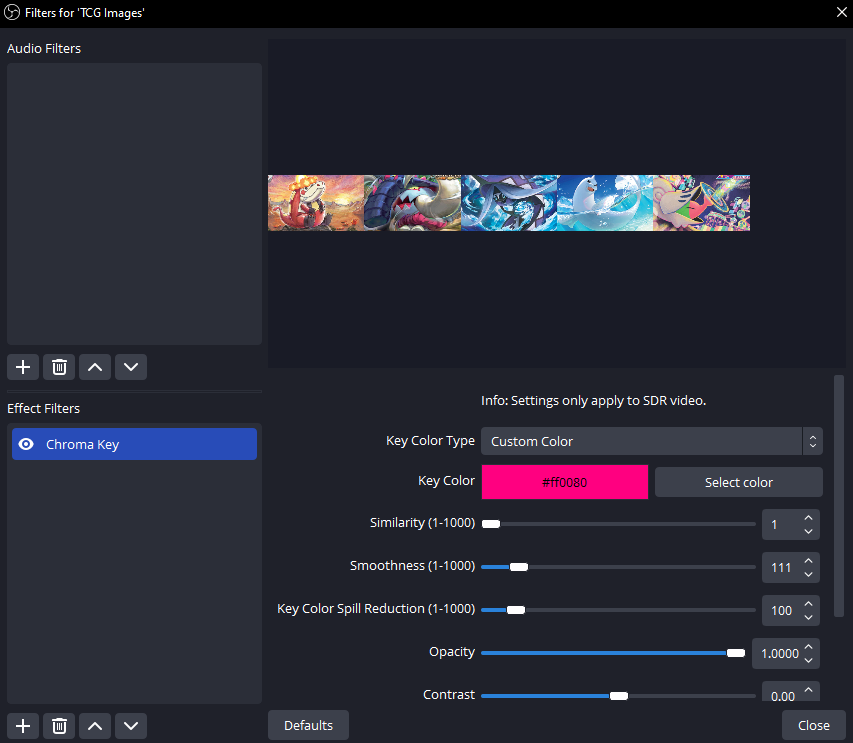The image size is (853, 743).
Task: Click the 'Key Color Type' label
Action: click(x=430, y=441)
